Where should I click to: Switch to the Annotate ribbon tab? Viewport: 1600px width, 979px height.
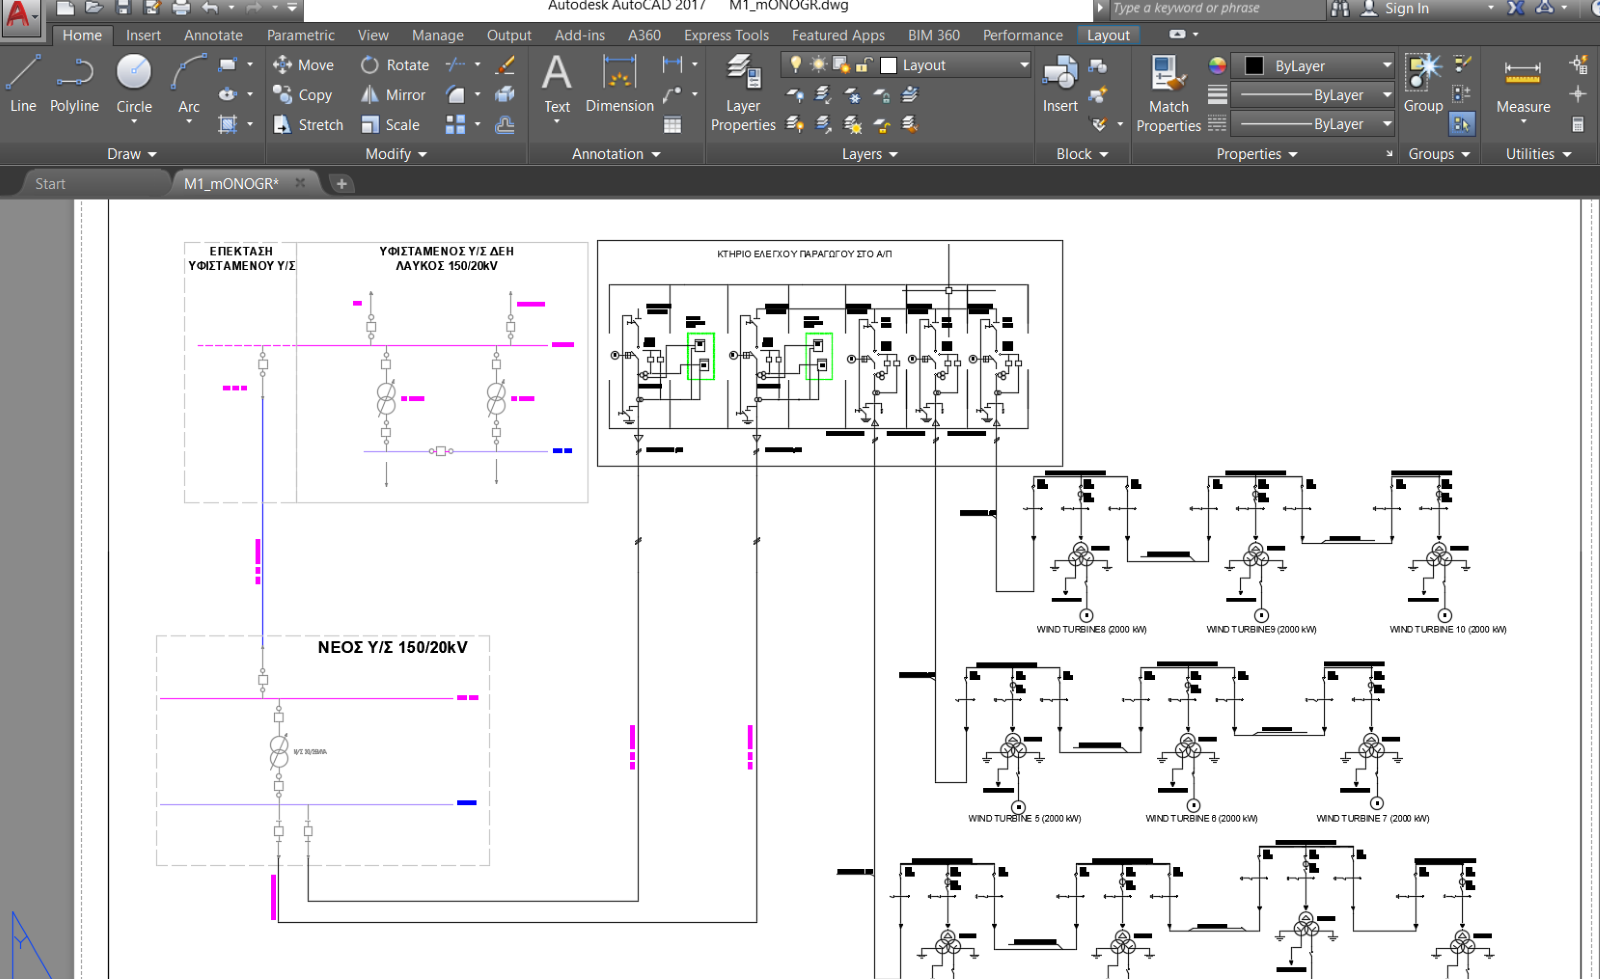tap(213, 35)
